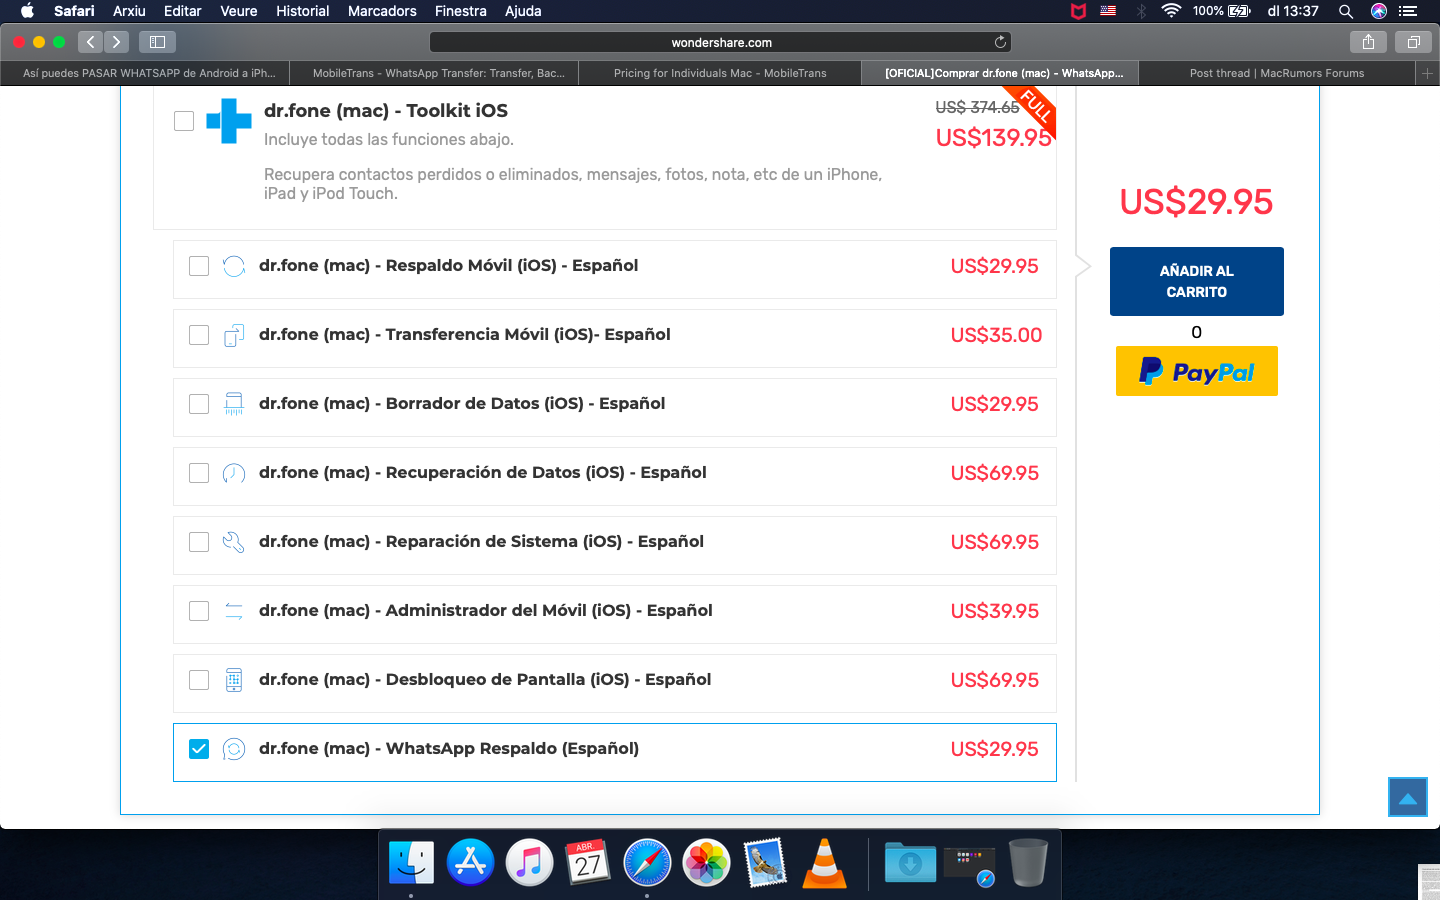This screenshot has width=1440, height=900.
Task: Show all tabs overview button
Action: tap(1414, 42)
